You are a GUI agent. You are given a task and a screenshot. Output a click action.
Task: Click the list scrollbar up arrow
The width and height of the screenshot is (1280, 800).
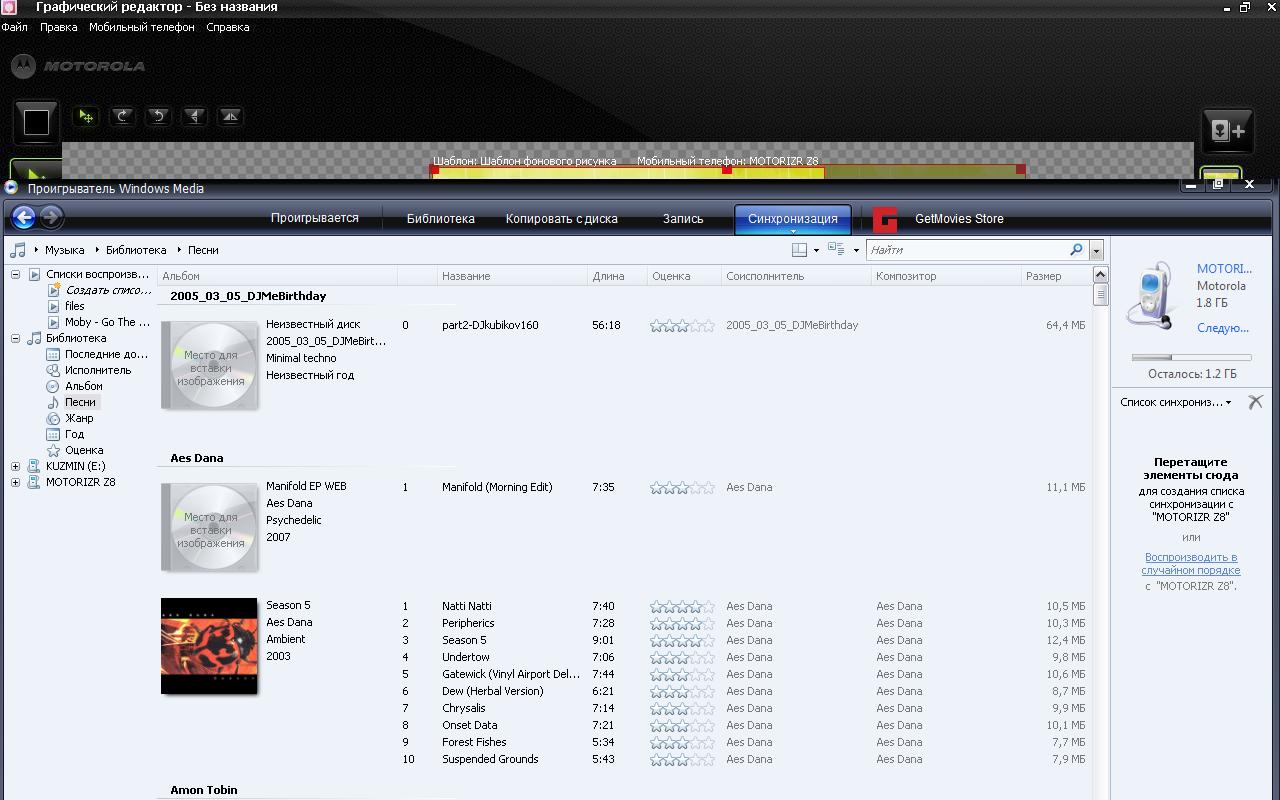point(1100,274)
